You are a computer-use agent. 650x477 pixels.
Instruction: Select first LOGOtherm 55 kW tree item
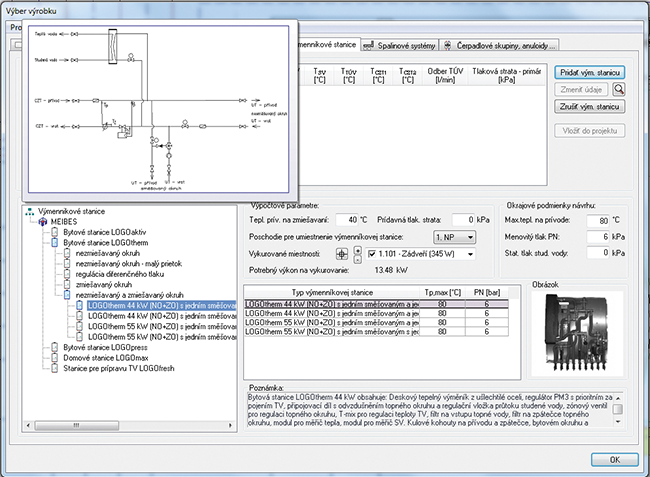162,326
